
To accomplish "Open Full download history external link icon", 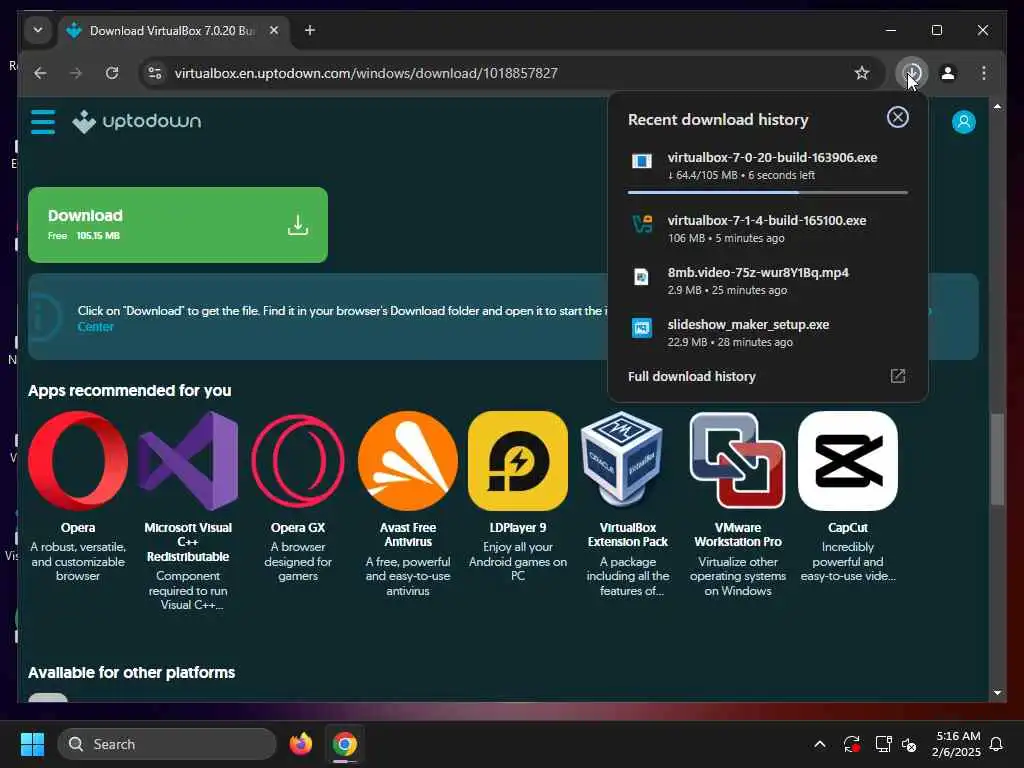I will point(897,376).
